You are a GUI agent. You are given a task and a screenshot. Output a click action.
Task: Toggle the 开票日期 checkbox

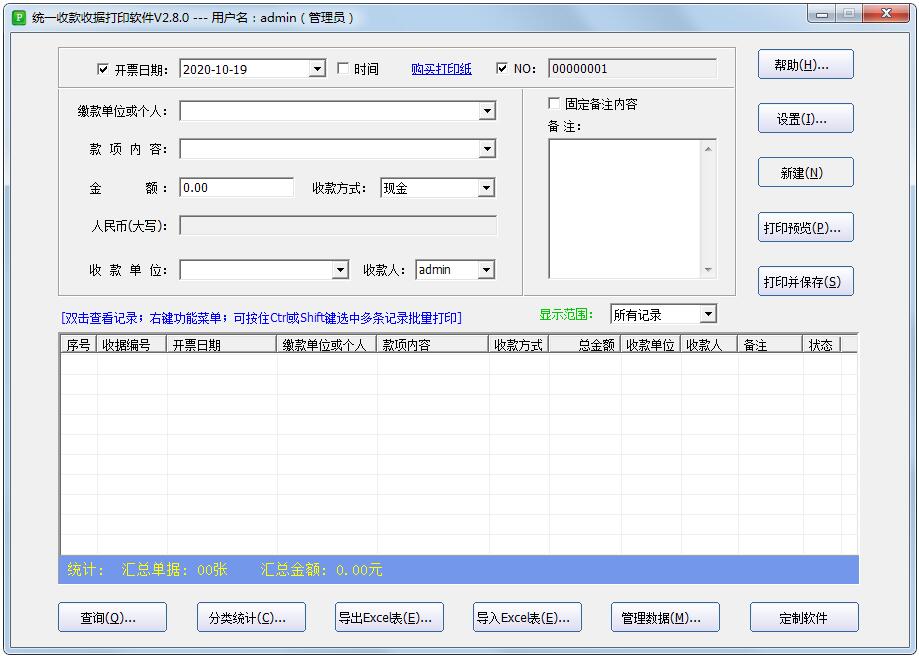pos(103,69)
